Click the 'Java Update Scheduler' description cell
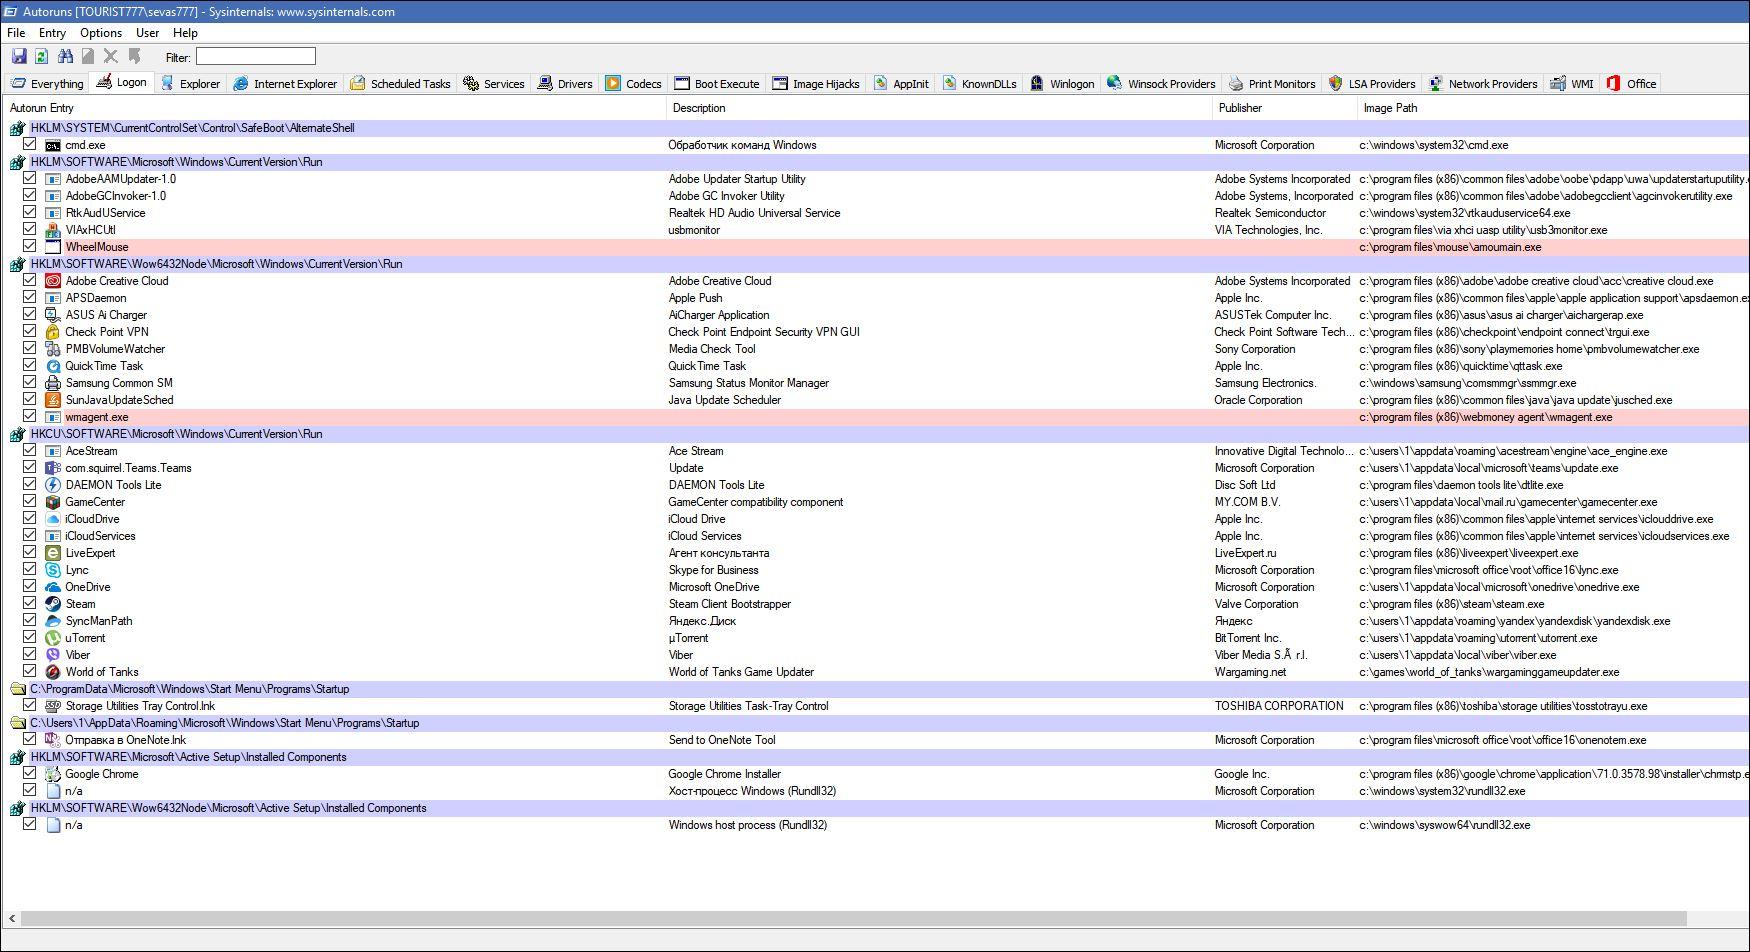1750x952 pixels. [725, 400]
